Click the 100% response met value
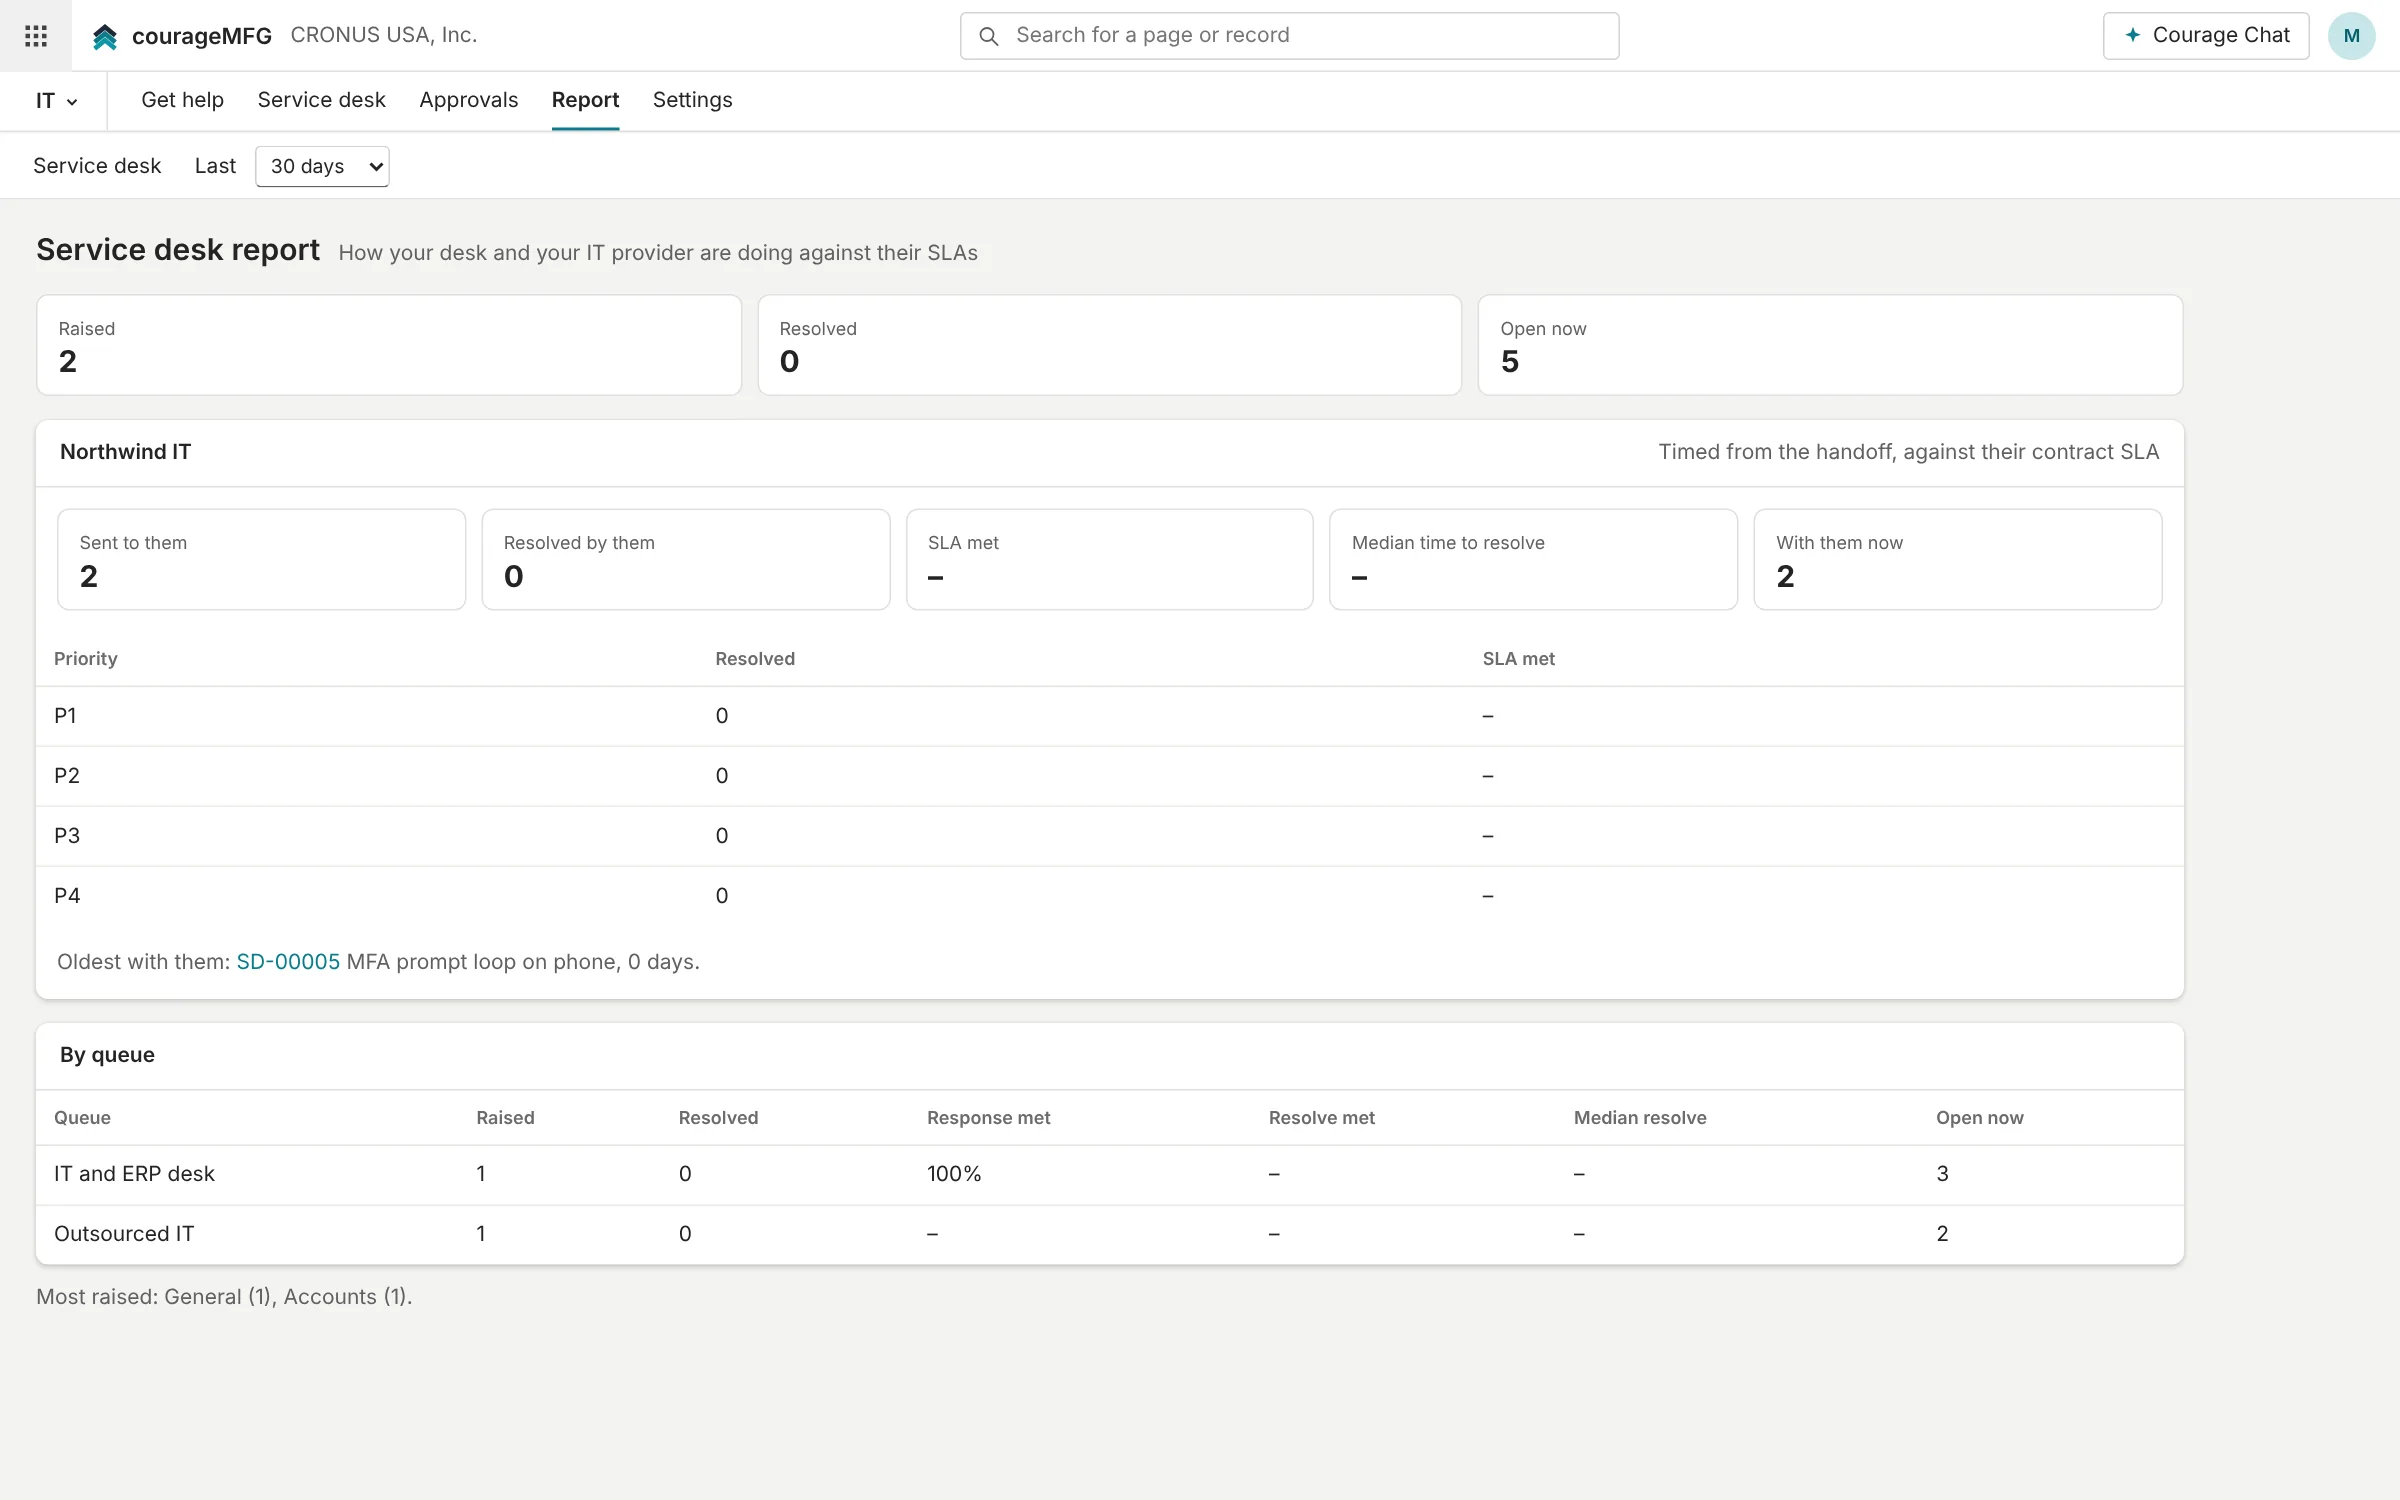This screenshot has height=1500, width=2400. 954,1174
